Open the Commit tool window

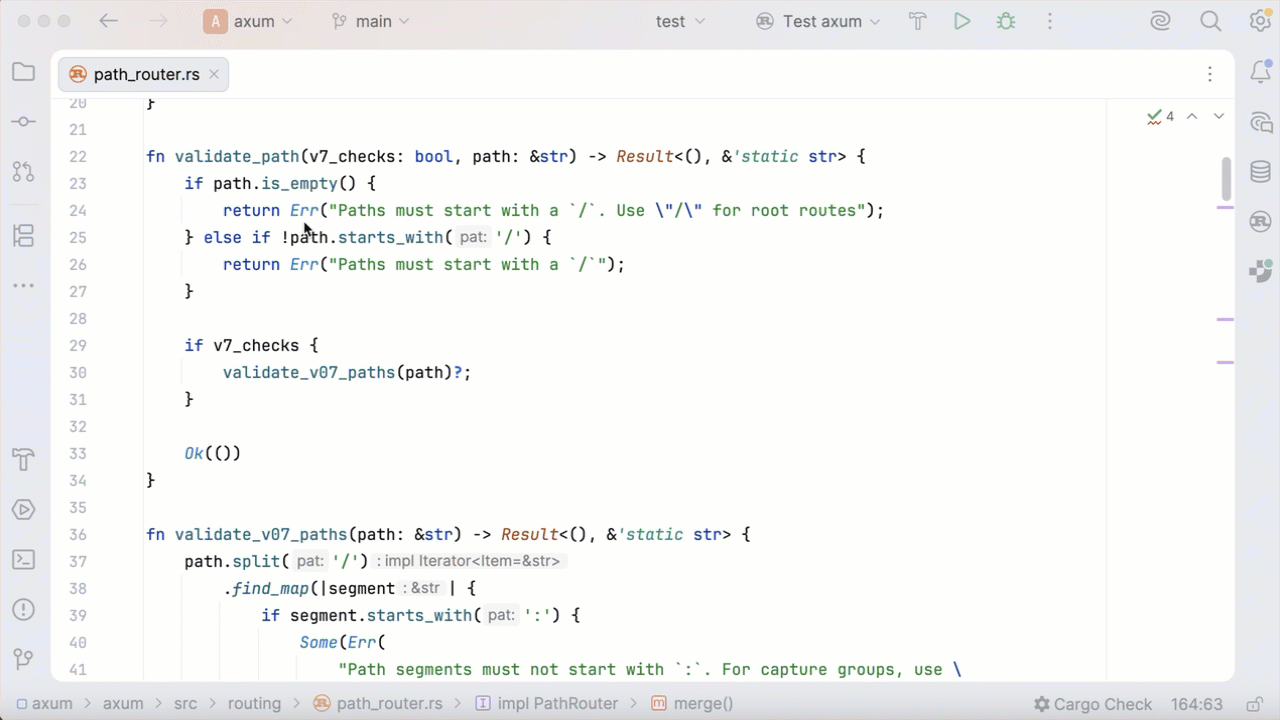pos(23,122)
